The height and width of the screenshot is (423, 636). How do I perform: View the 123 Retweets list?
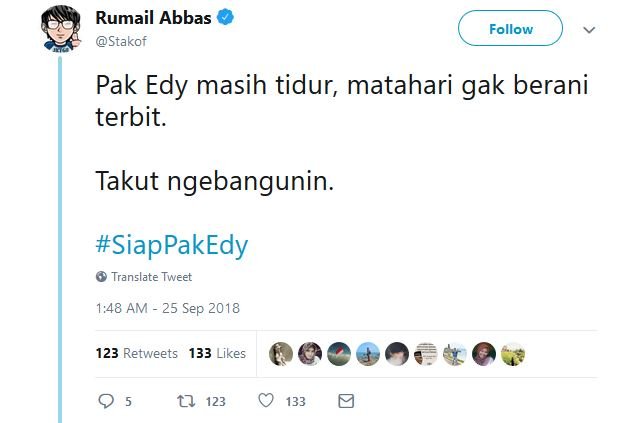pos(136,353)
